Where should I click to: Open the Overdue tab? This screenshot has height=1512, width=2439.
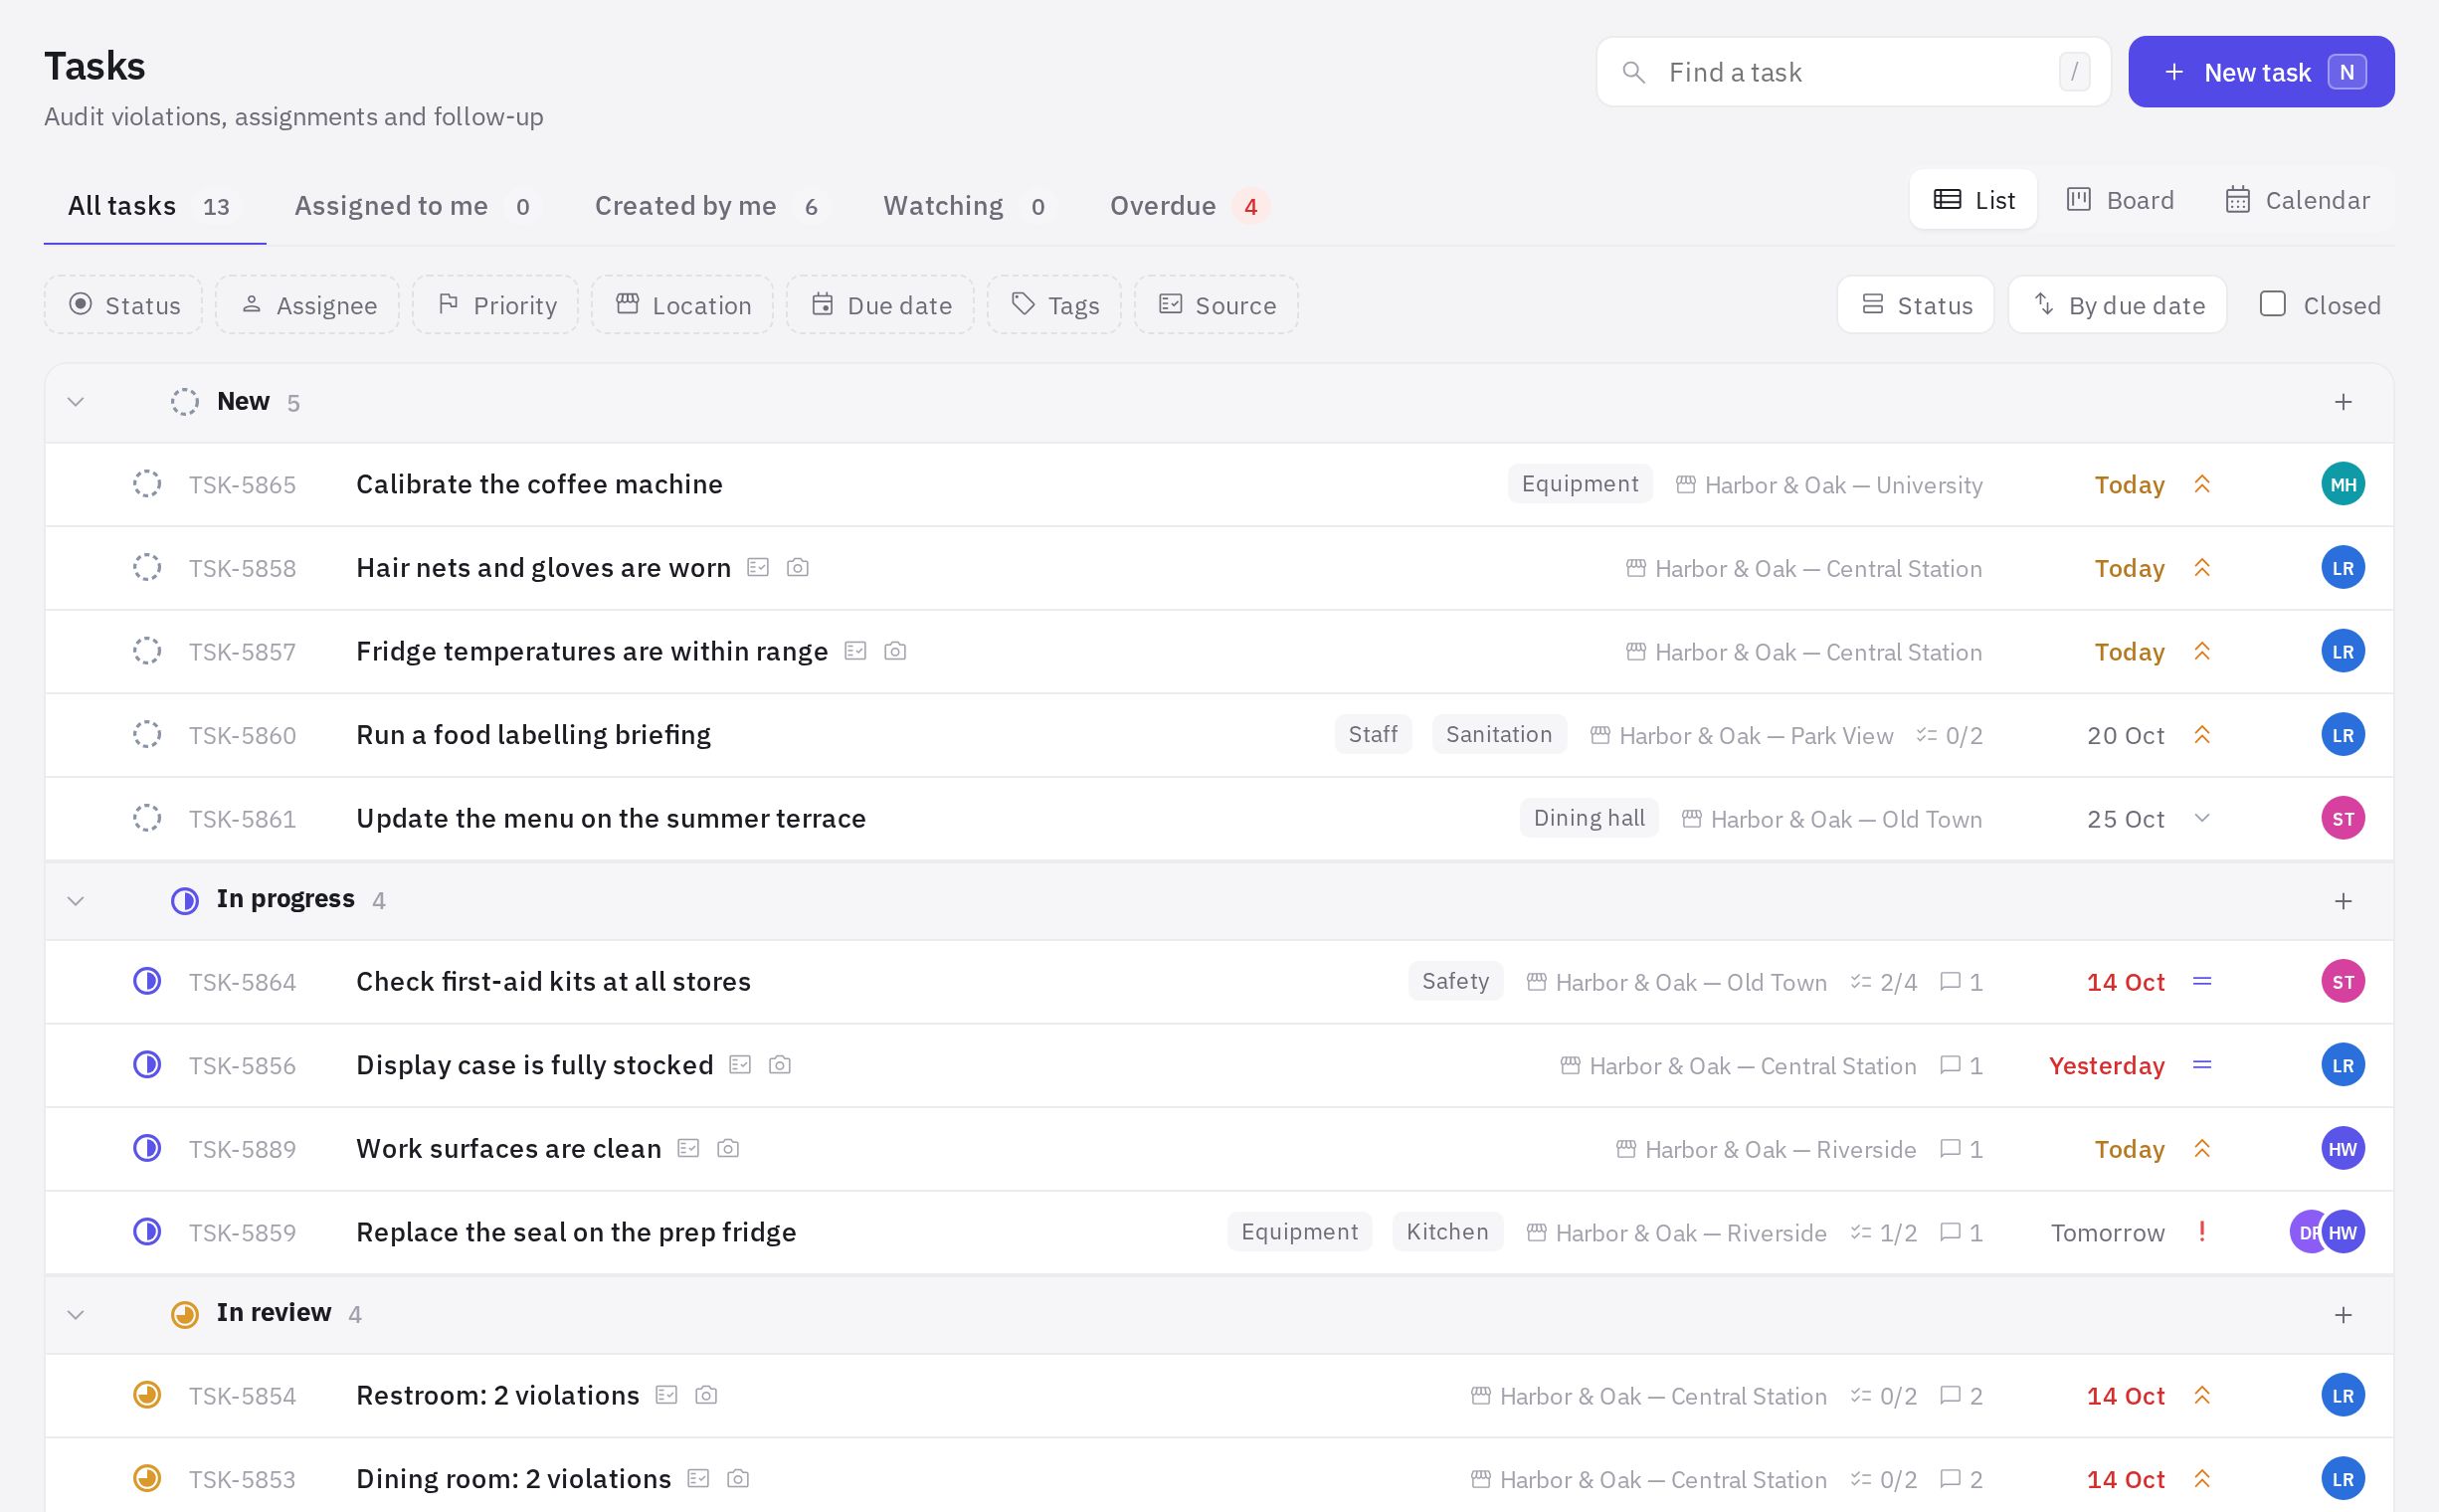point(1189,206)
